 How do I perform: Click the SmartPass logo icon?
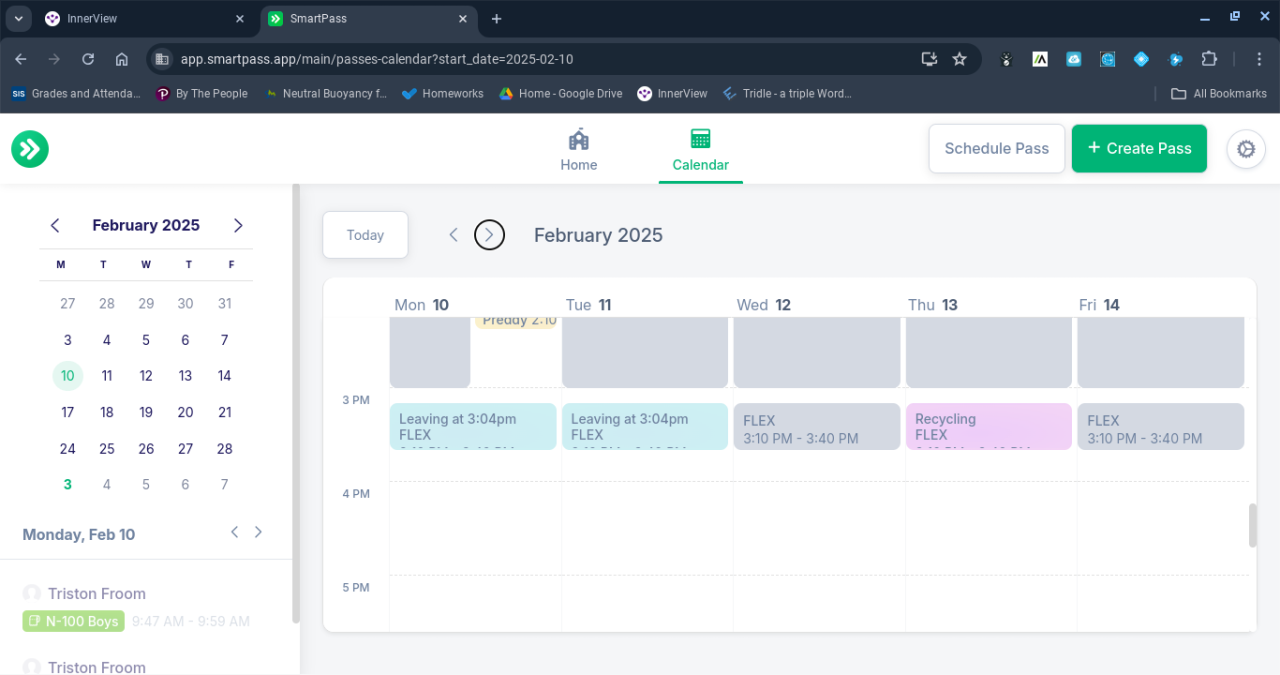tap(30, 149)
